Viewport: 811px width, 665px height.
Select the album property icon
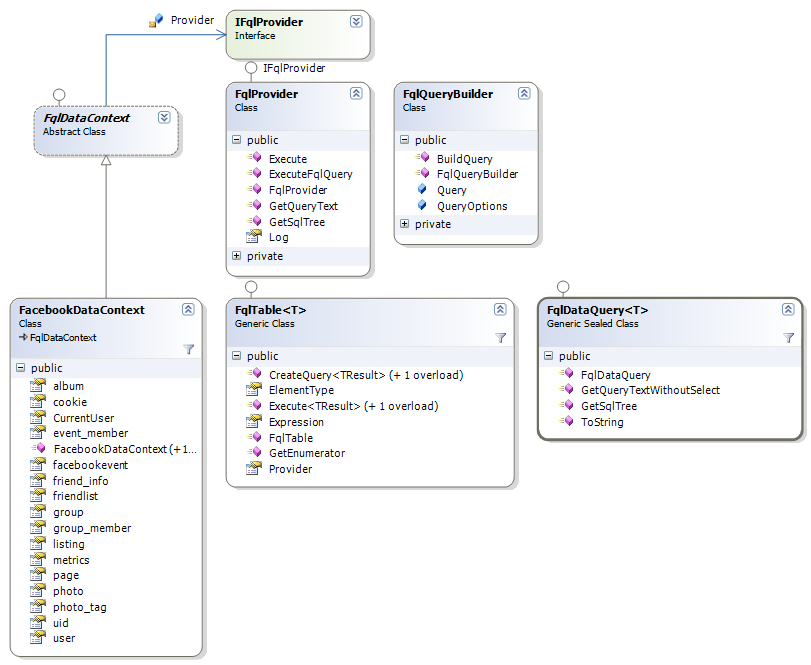coord(38,385)
